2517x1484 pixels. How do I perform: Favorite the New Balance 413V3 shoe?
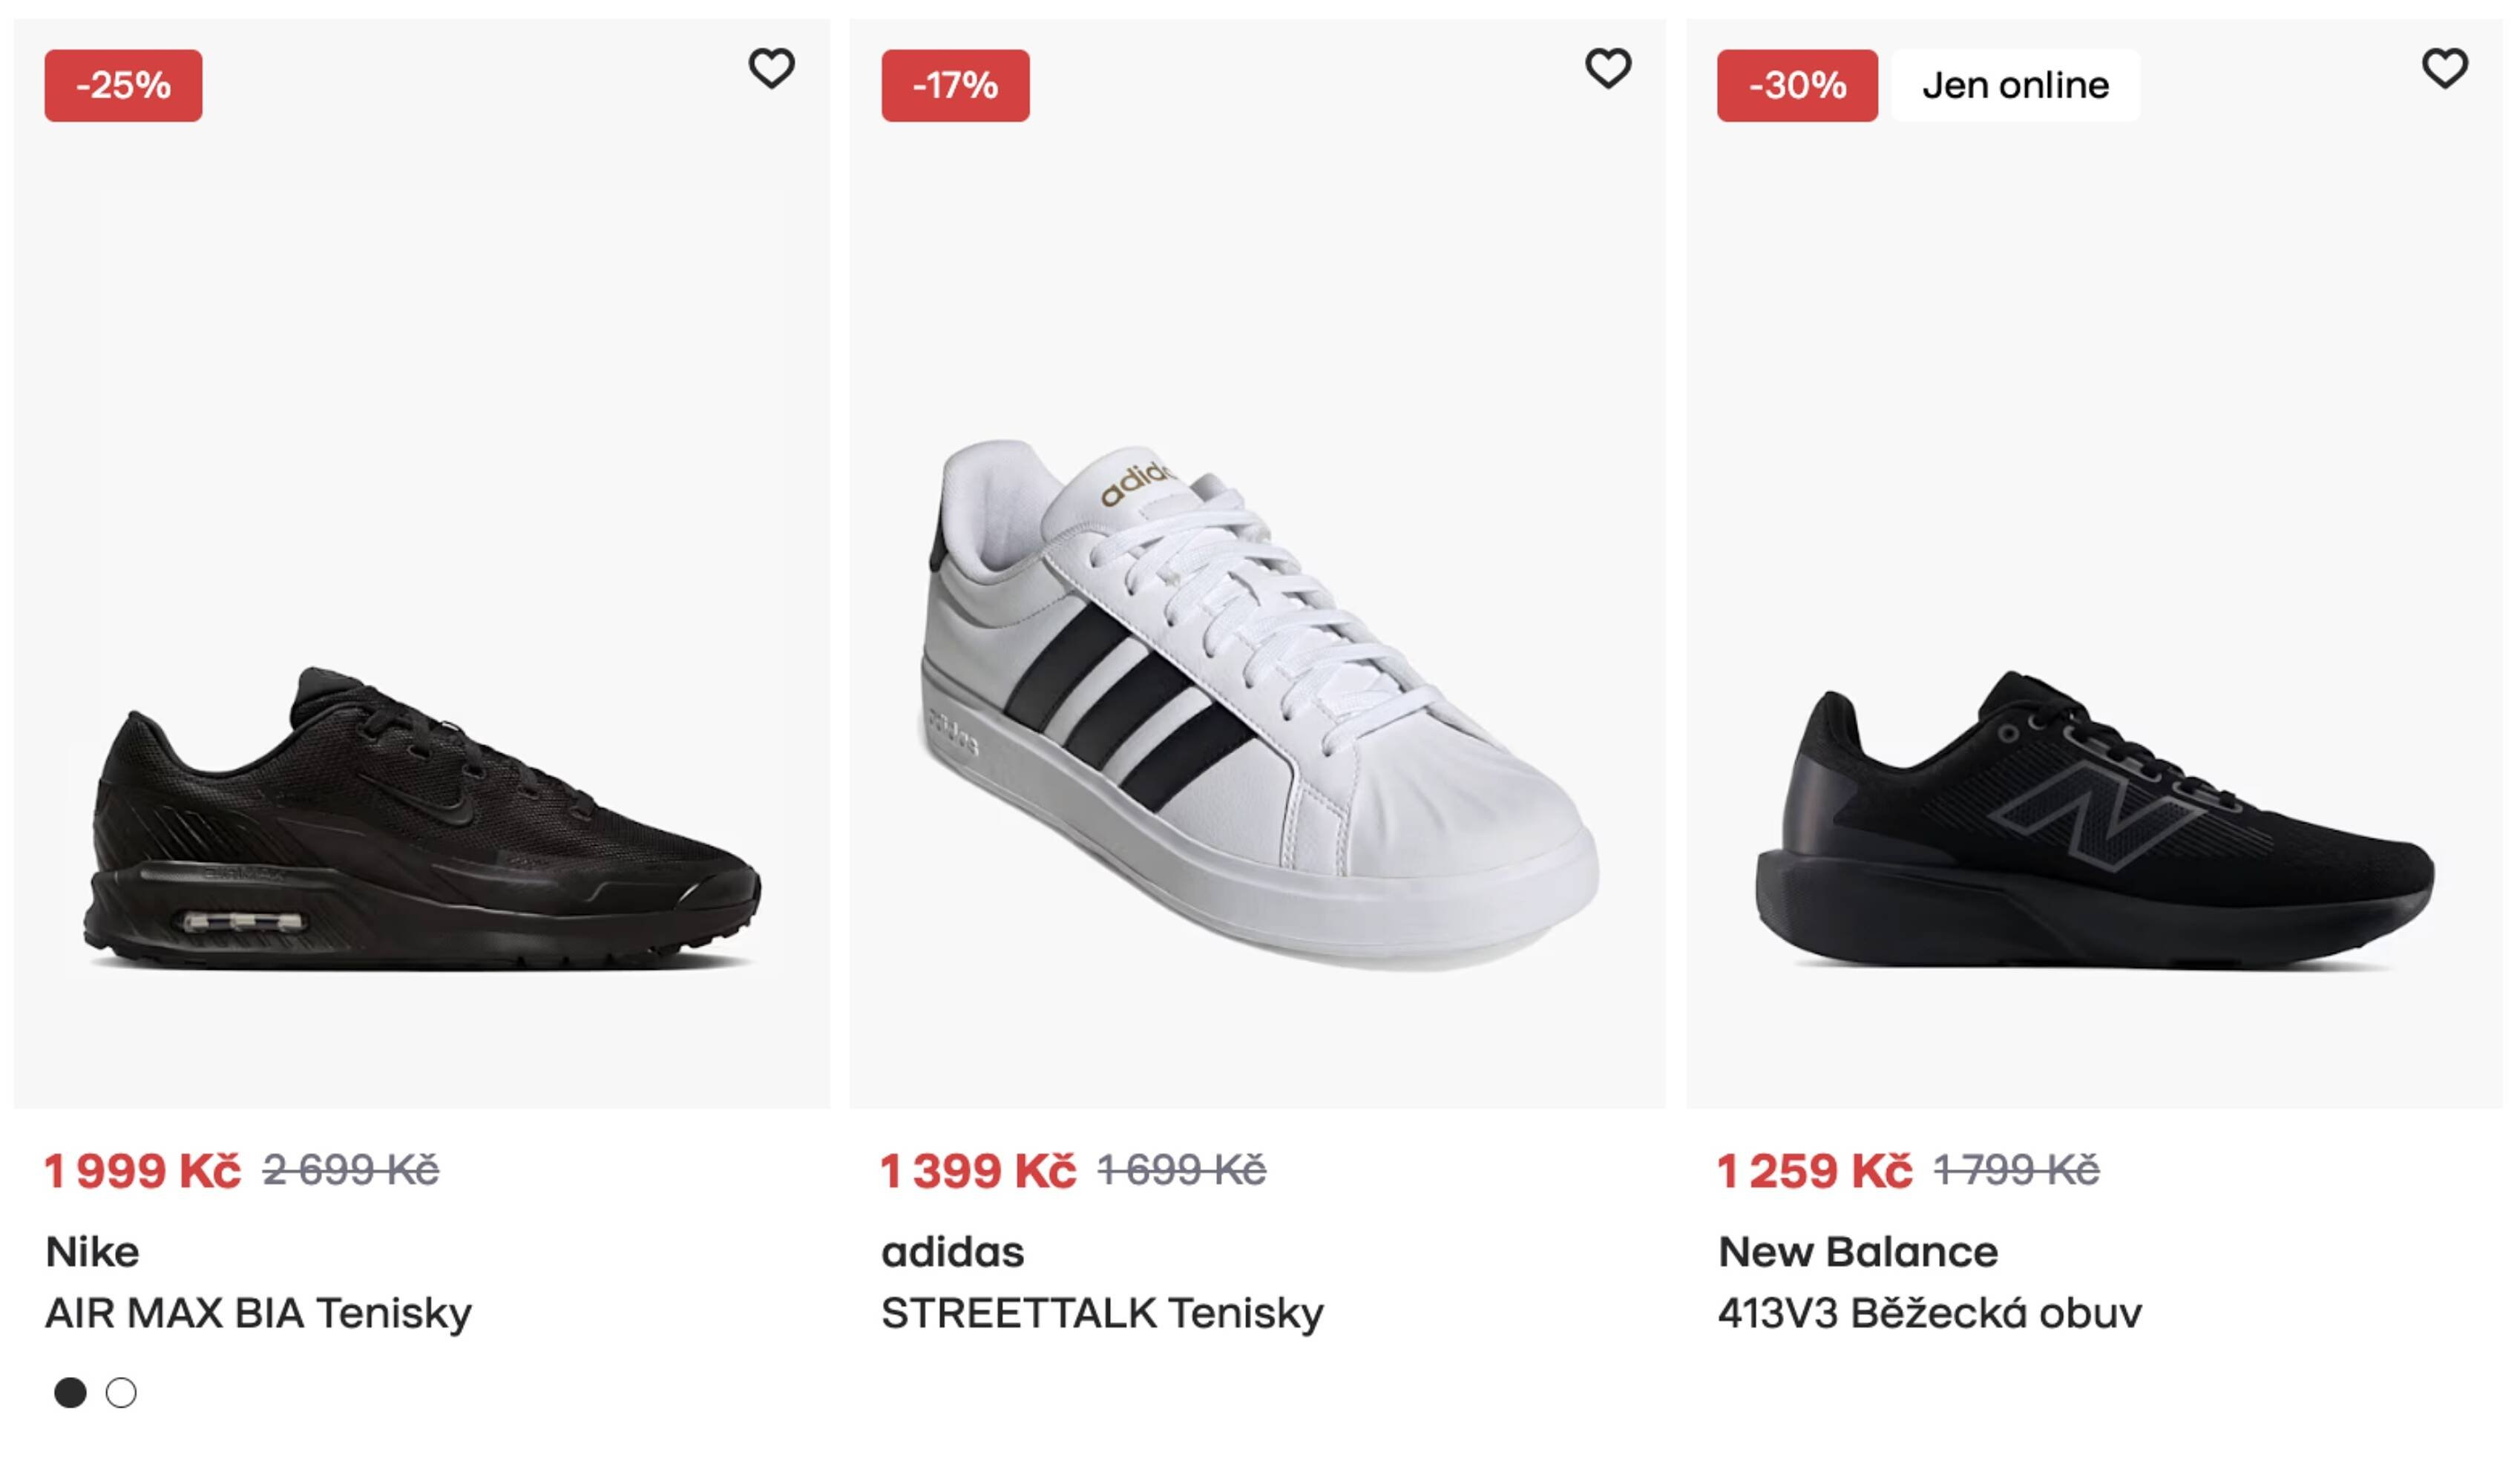(2444, 70)
